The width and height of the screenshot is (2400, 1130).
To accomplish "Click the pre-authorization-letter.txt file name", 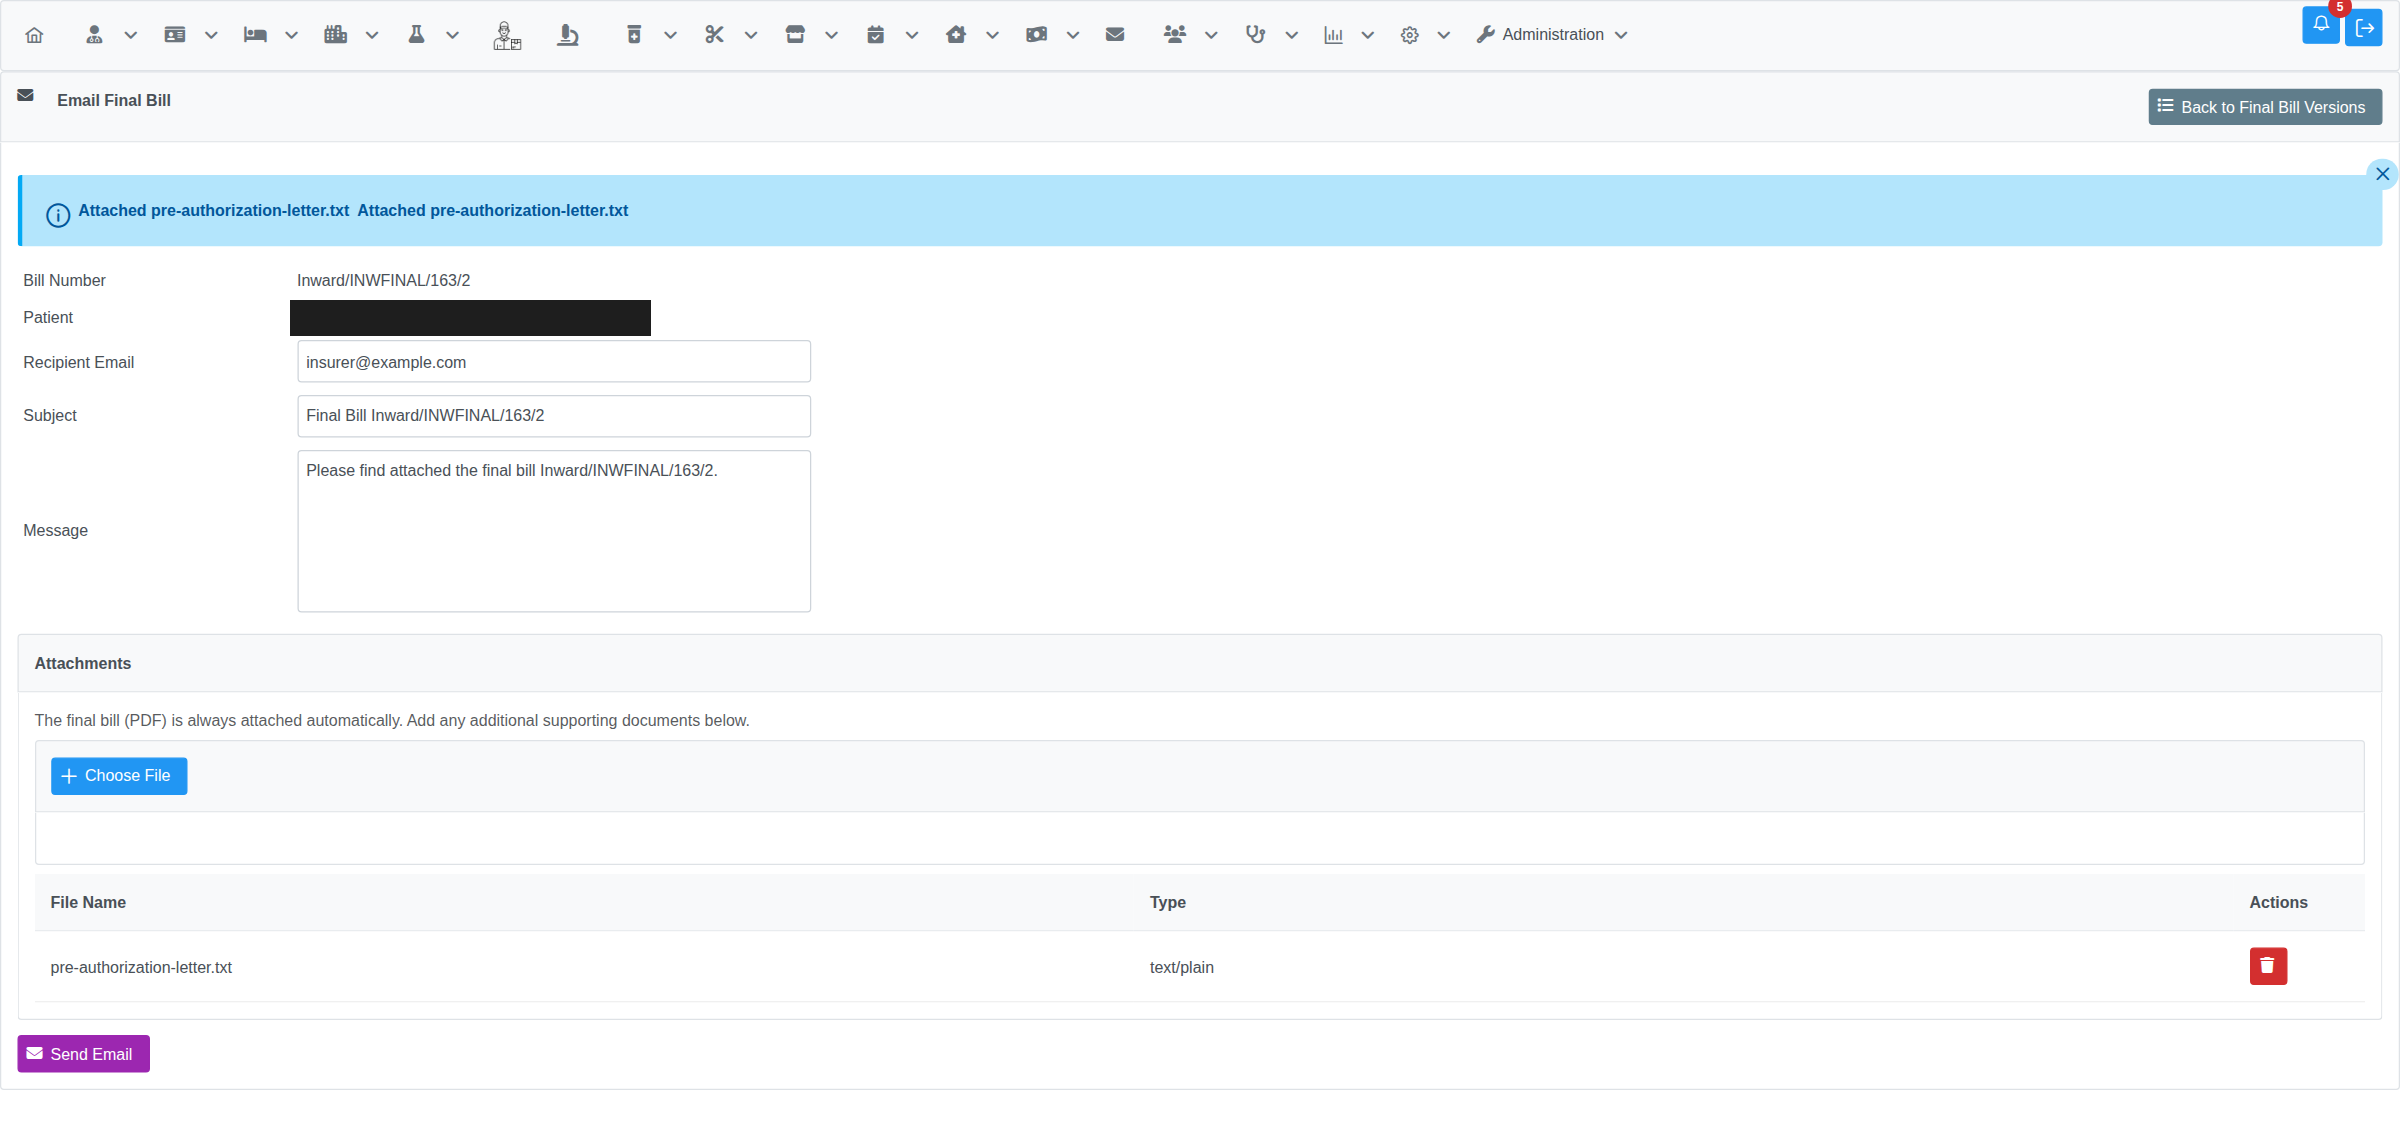I will 141,967.
